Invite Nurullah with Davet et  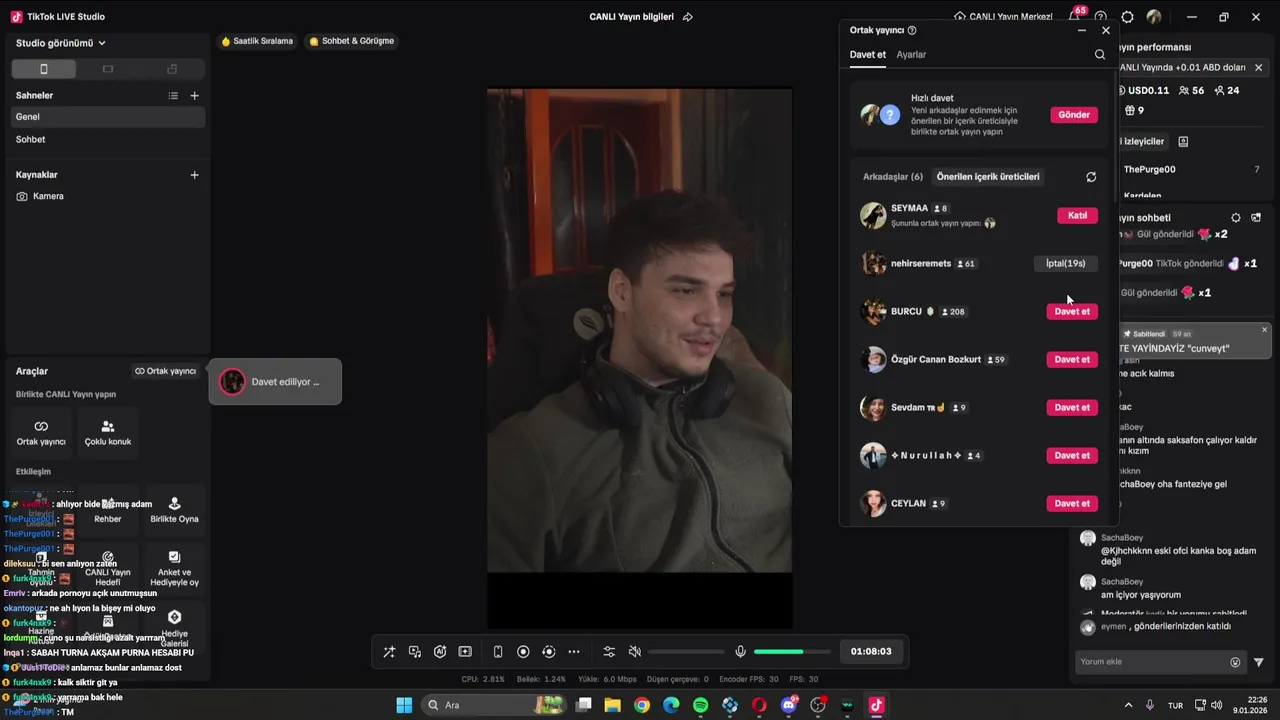(x=1072, y=456)
